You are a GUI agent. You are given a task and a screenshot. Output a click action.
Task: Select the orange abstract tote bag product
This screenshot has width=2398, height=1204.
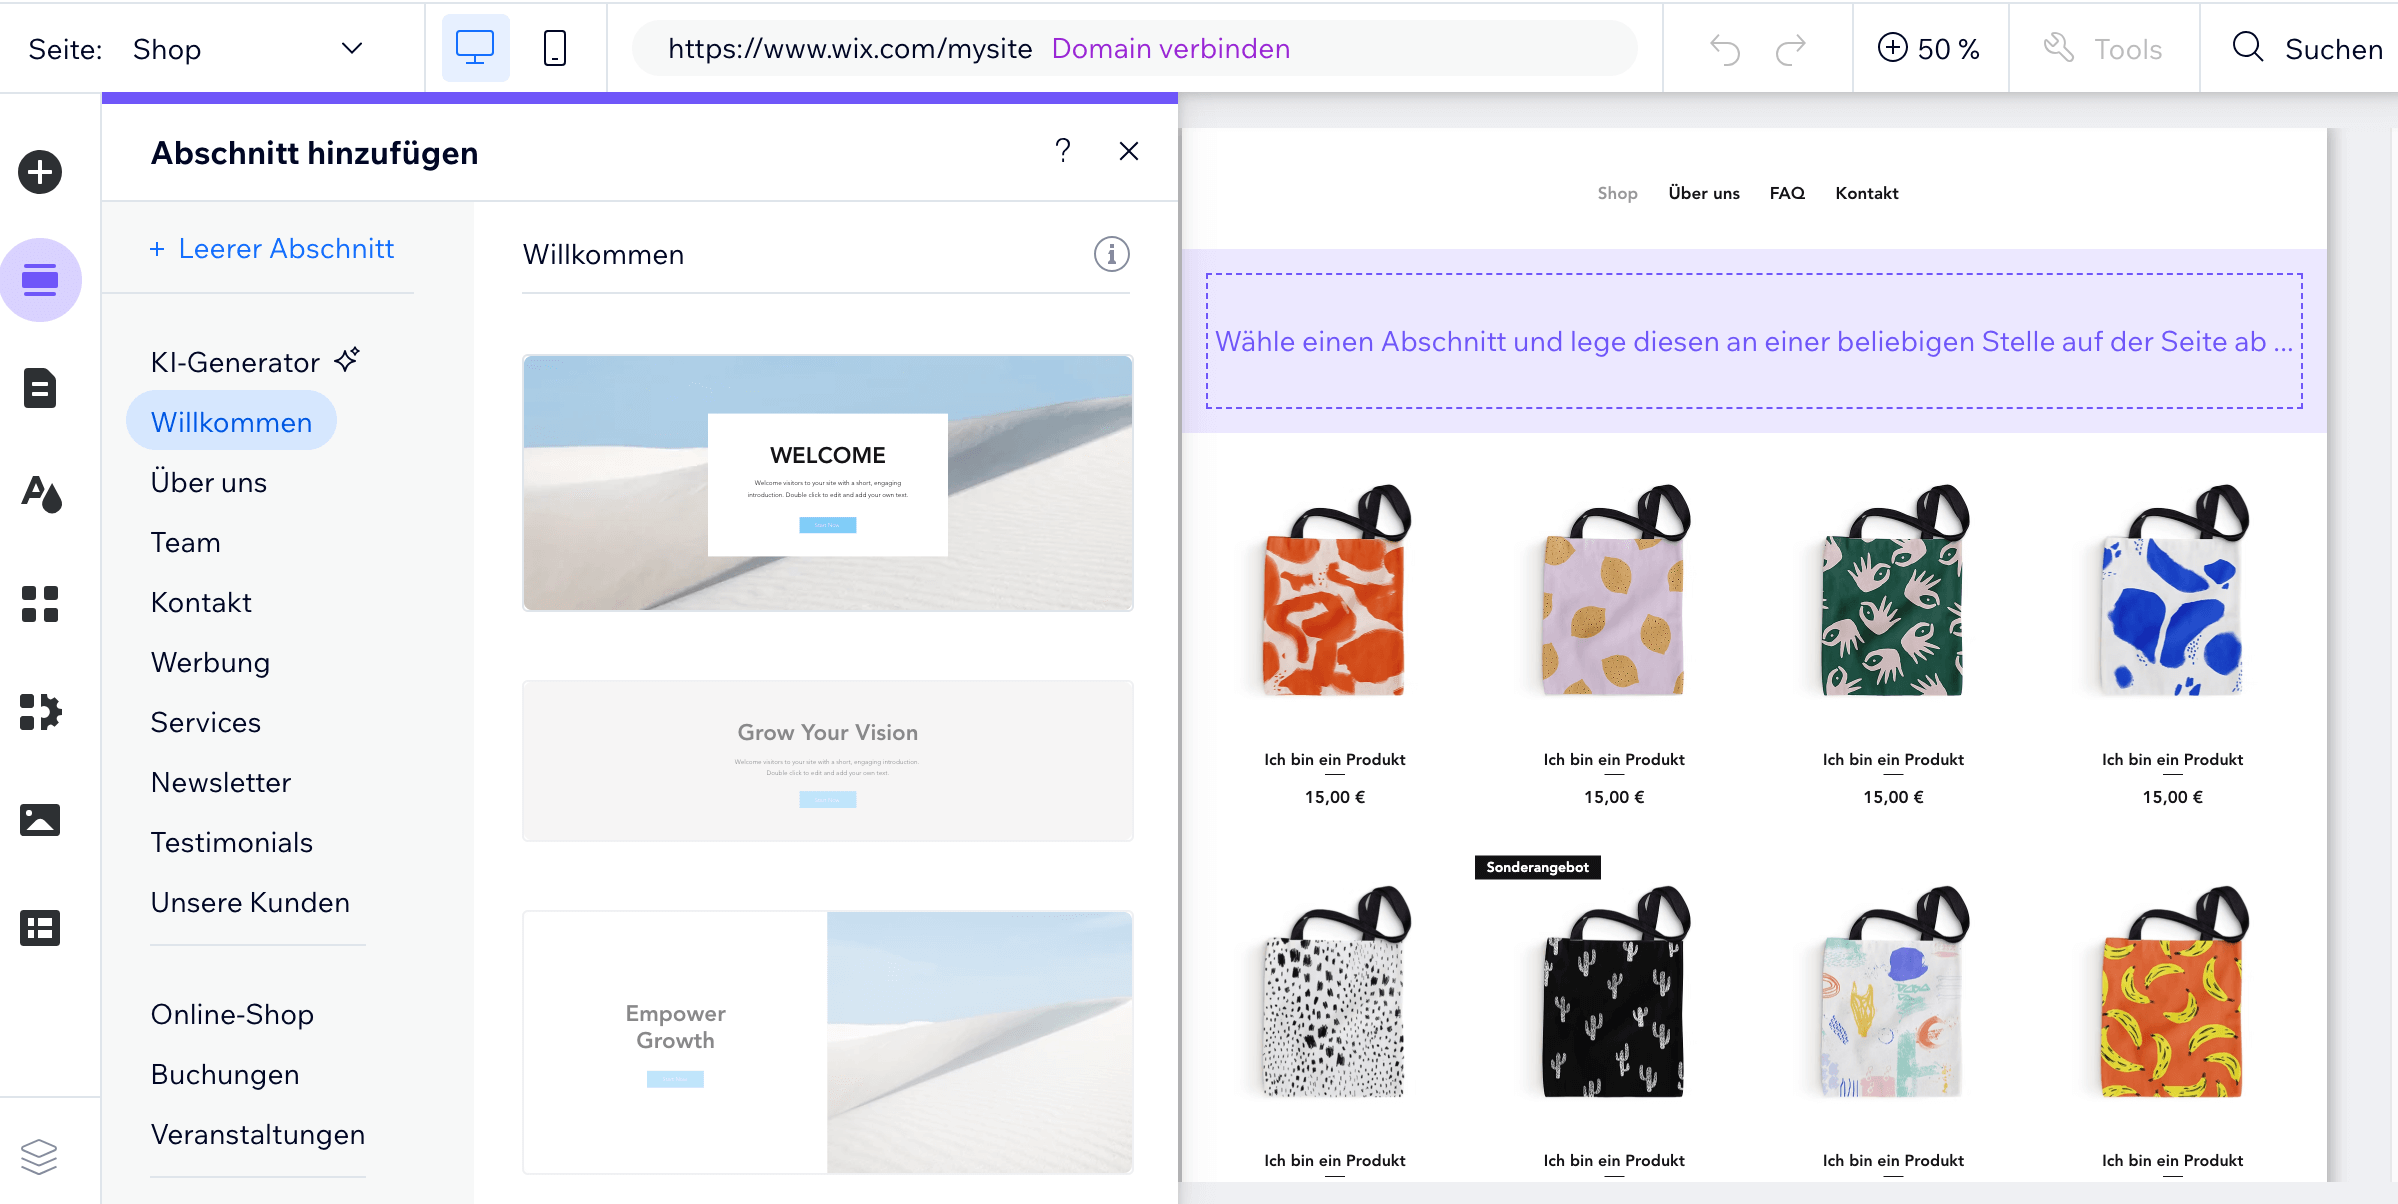click(x=1334, y=591)
